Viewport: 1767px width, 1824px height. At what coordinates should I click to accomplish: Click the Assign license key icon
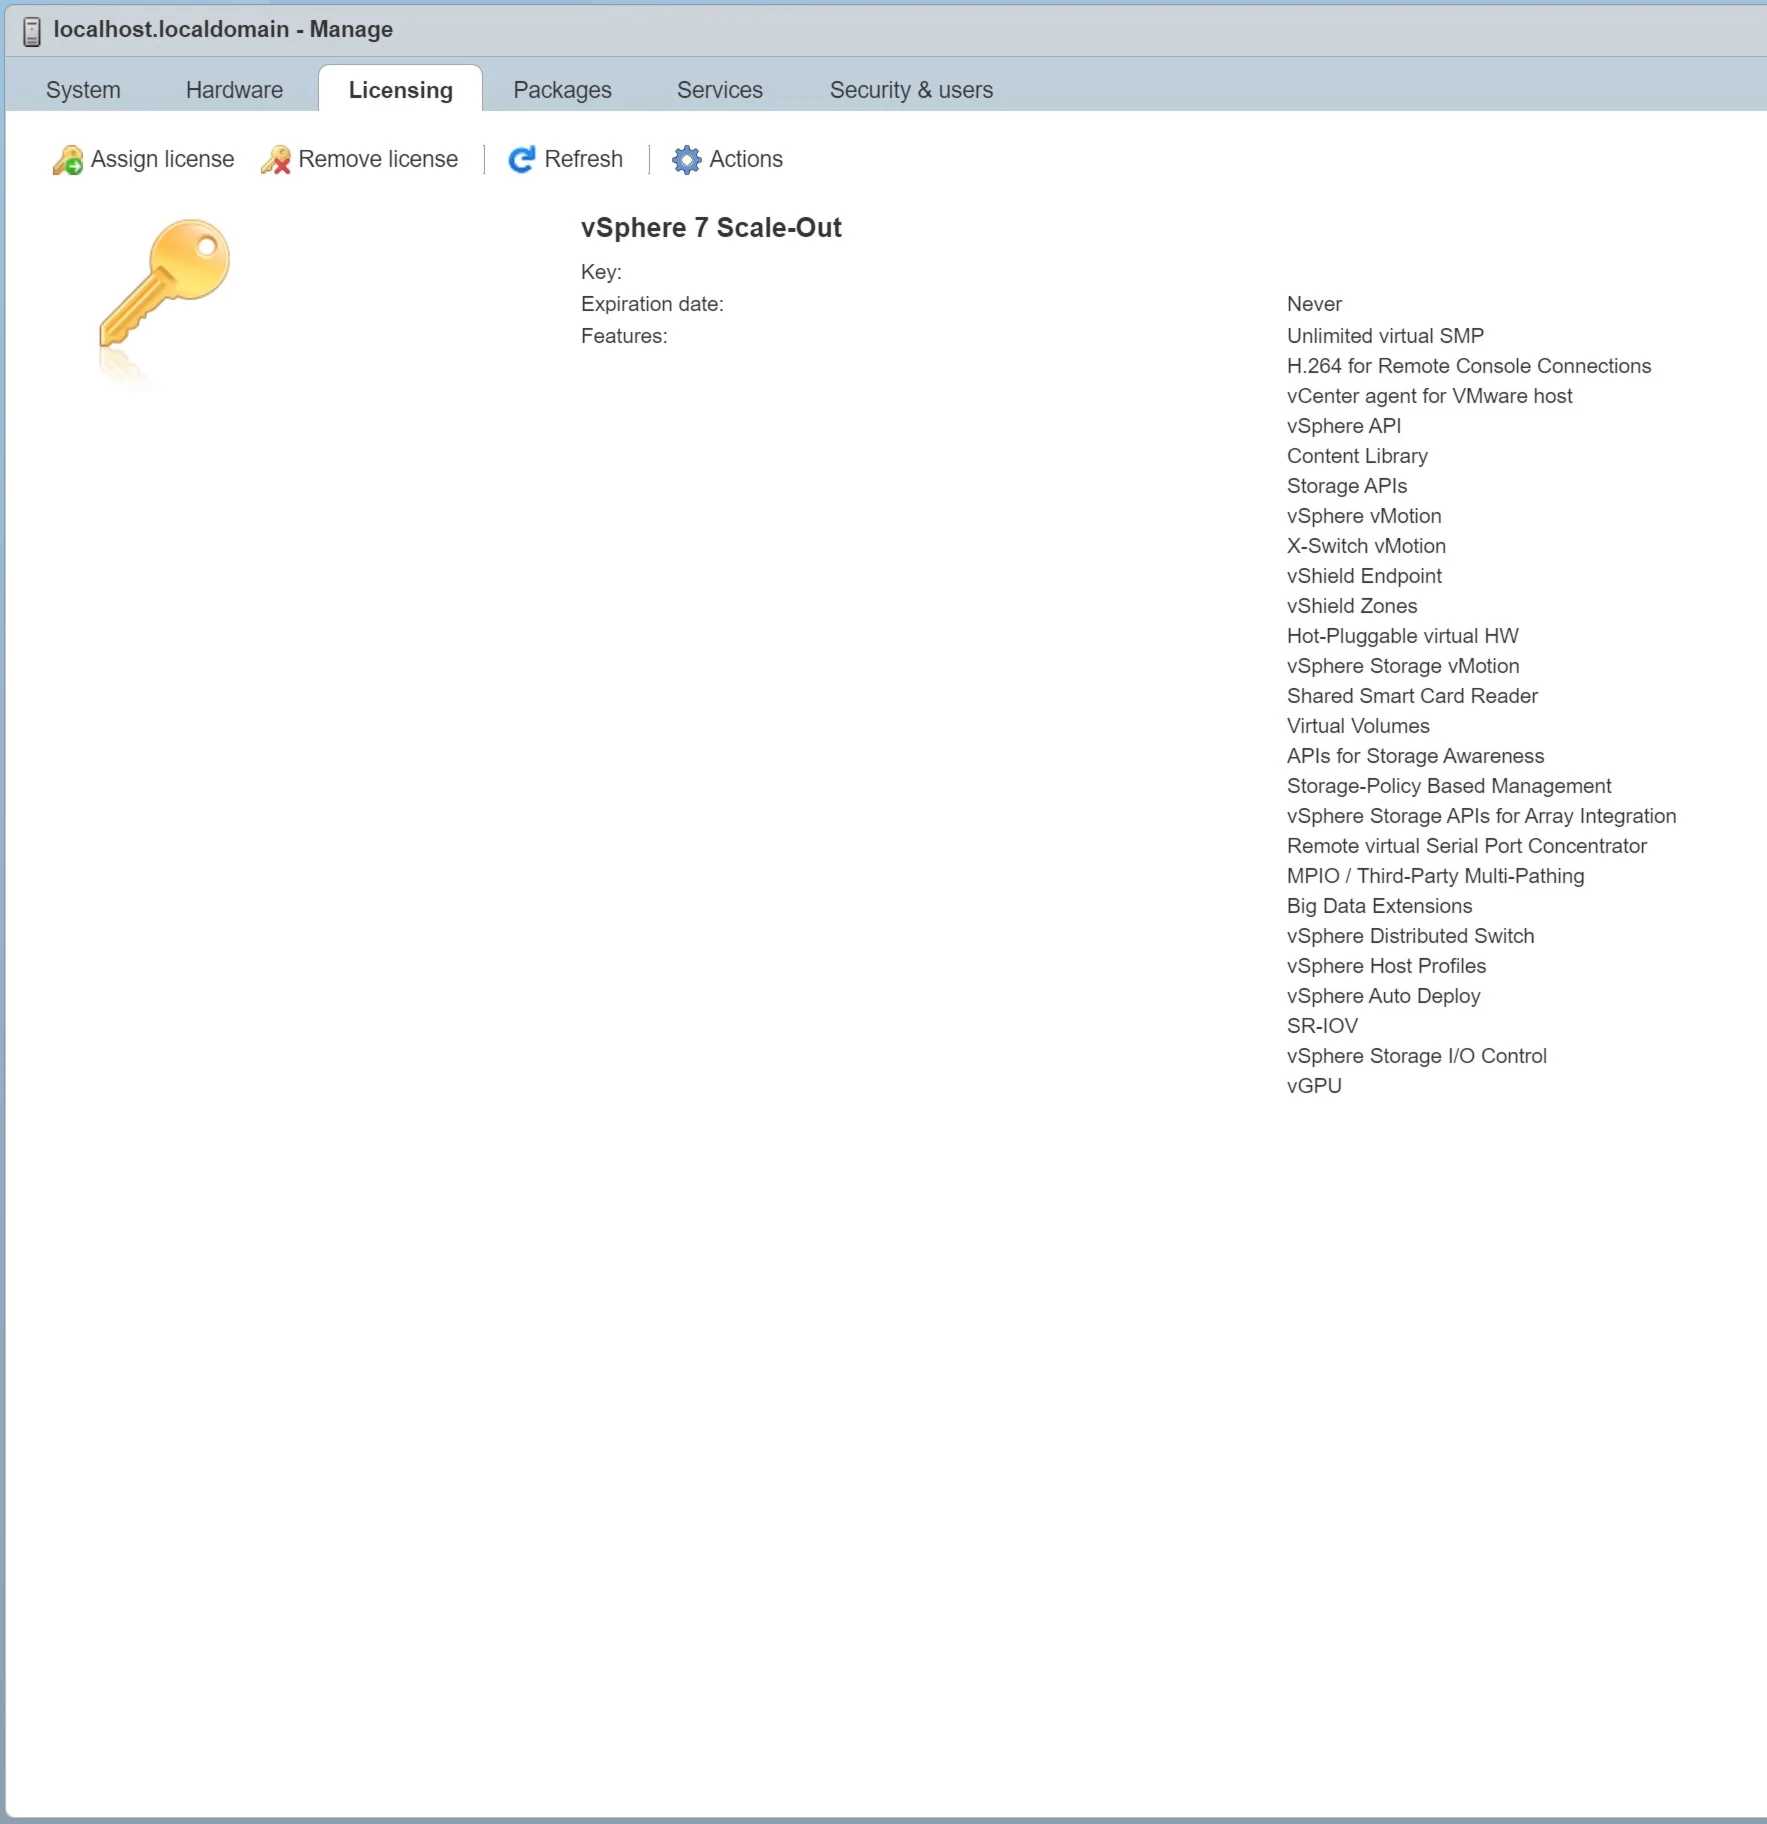(x=68, y=160)
